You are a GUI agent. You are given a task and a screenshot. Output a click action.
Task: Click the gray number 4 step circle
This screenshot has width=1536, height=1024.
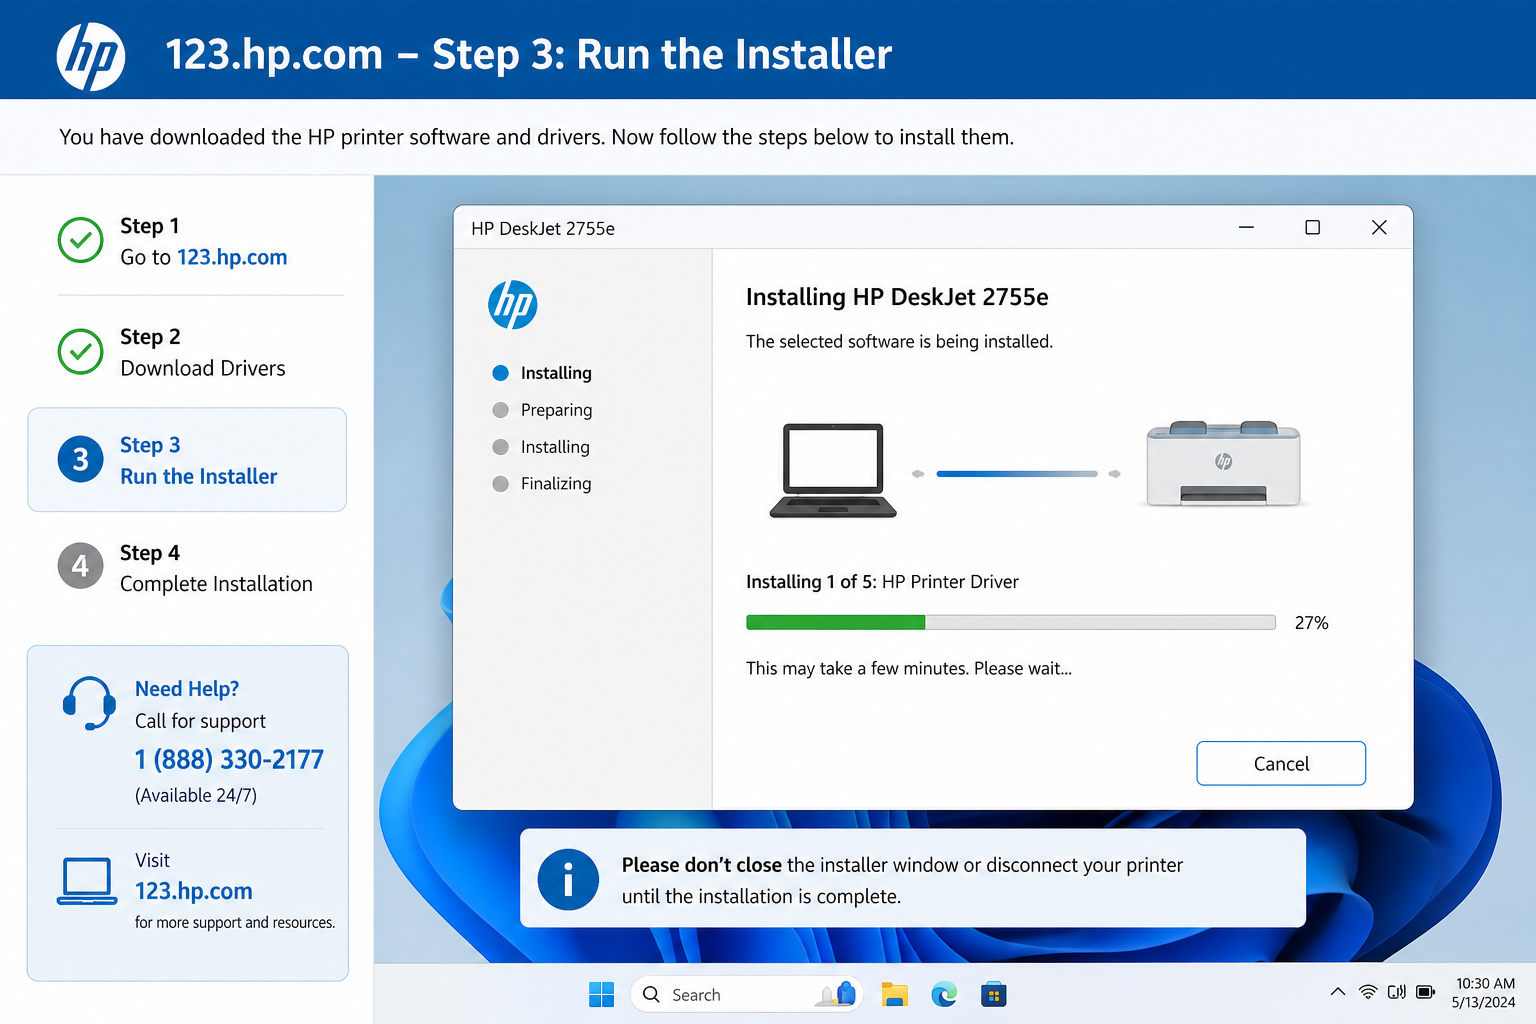point(81,566)
